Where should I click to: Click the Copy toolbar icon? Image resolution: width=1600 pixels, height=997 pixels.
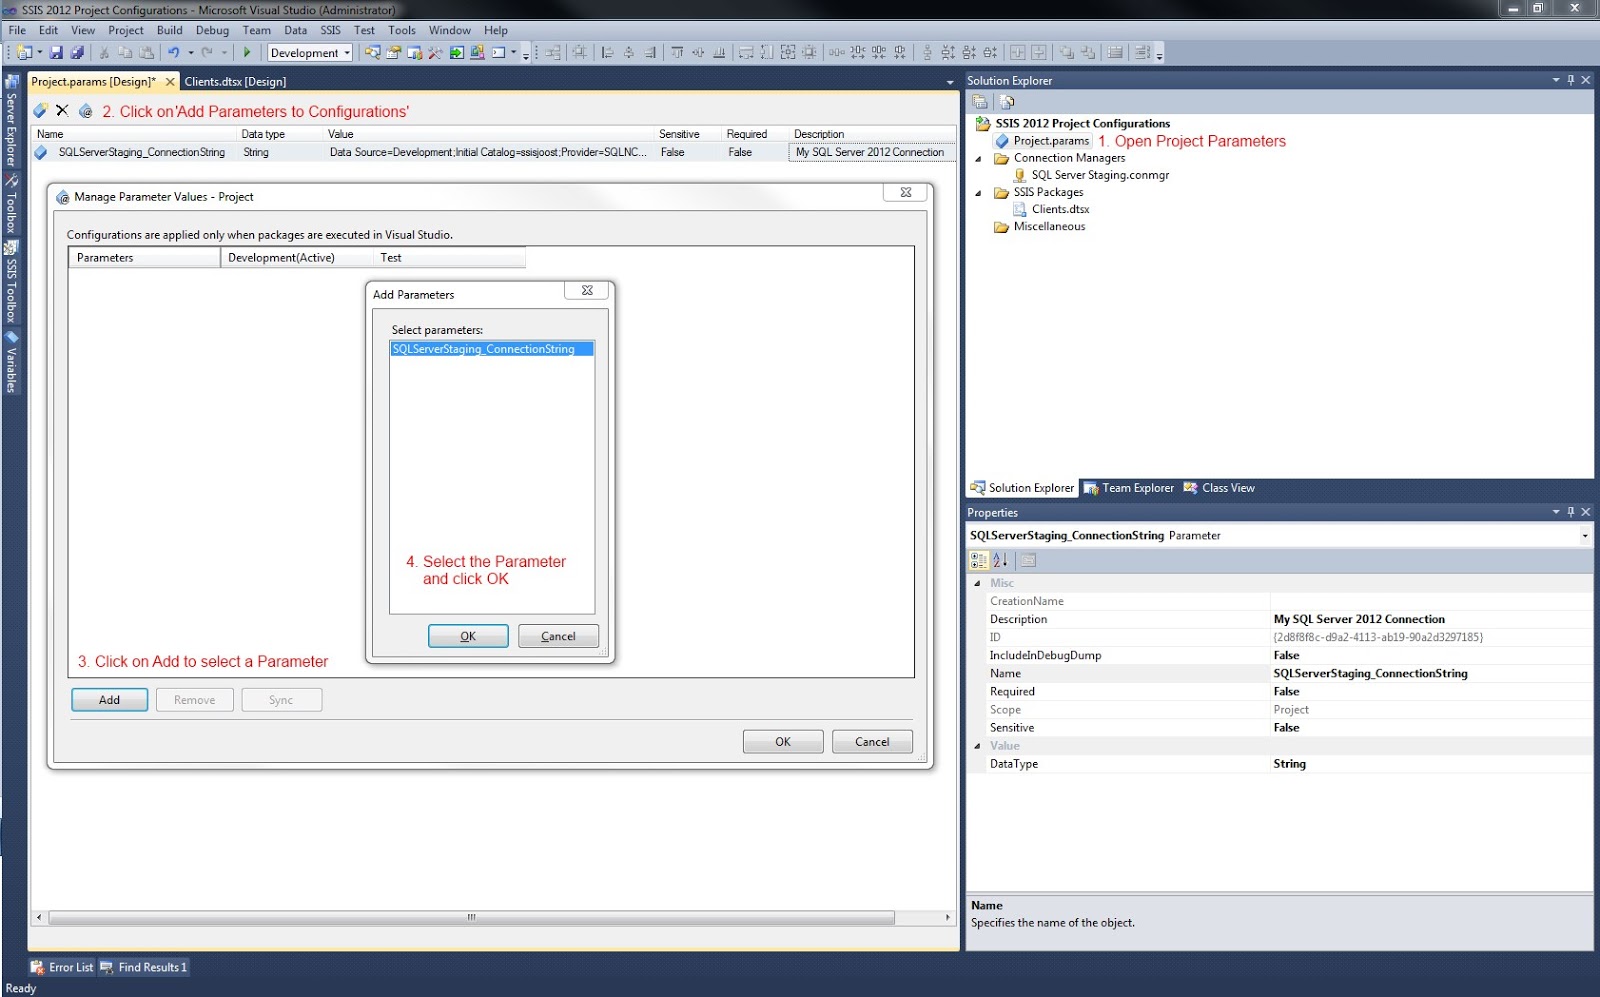coord(125,53)
